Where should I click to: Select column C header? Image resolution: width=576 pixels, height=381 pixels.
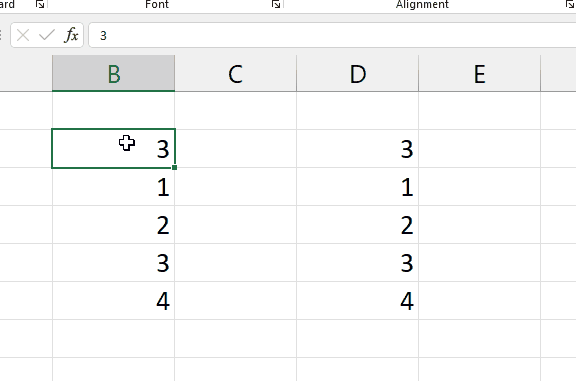tap(235, 73)
